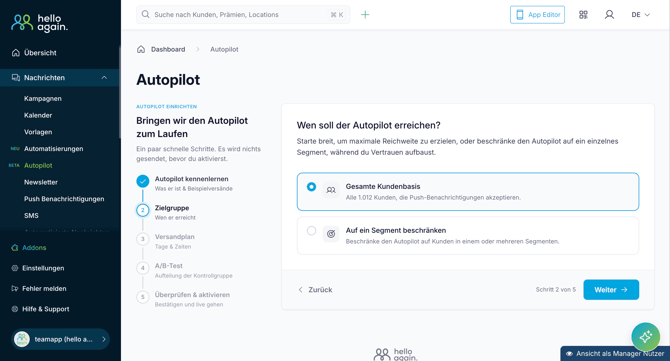
Task: Select the Überprüfen & aktivieren step five circle
Action: tap(143, 297)
